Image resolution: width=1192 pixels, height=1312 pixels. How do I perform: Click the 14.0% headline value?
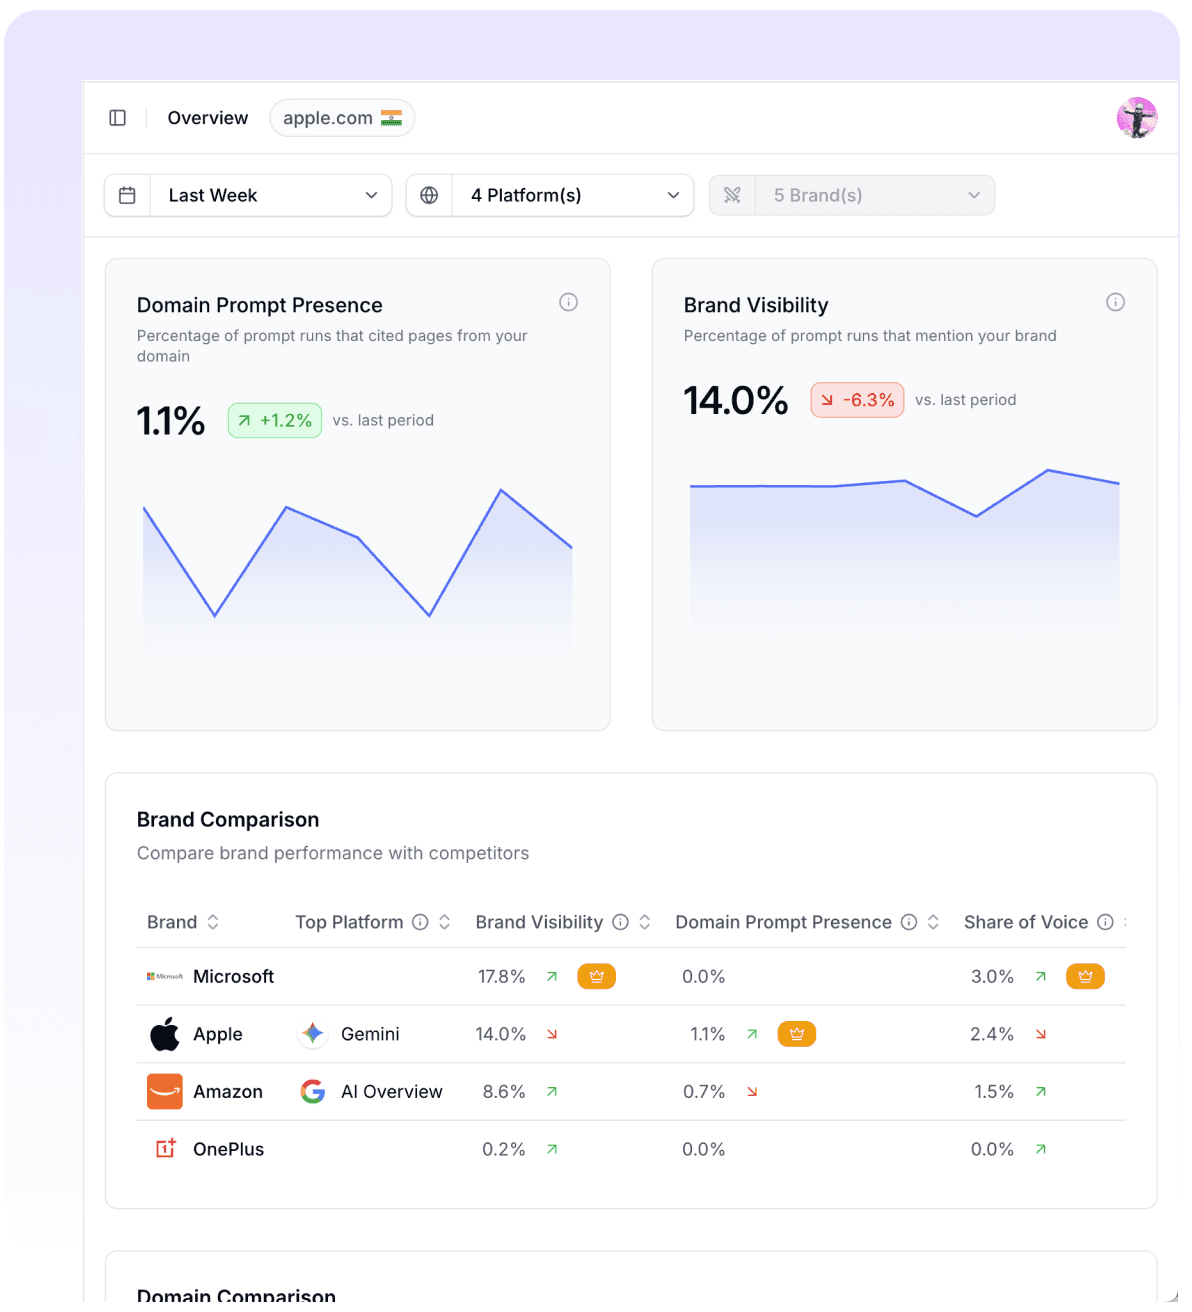[x=736, y=400]
